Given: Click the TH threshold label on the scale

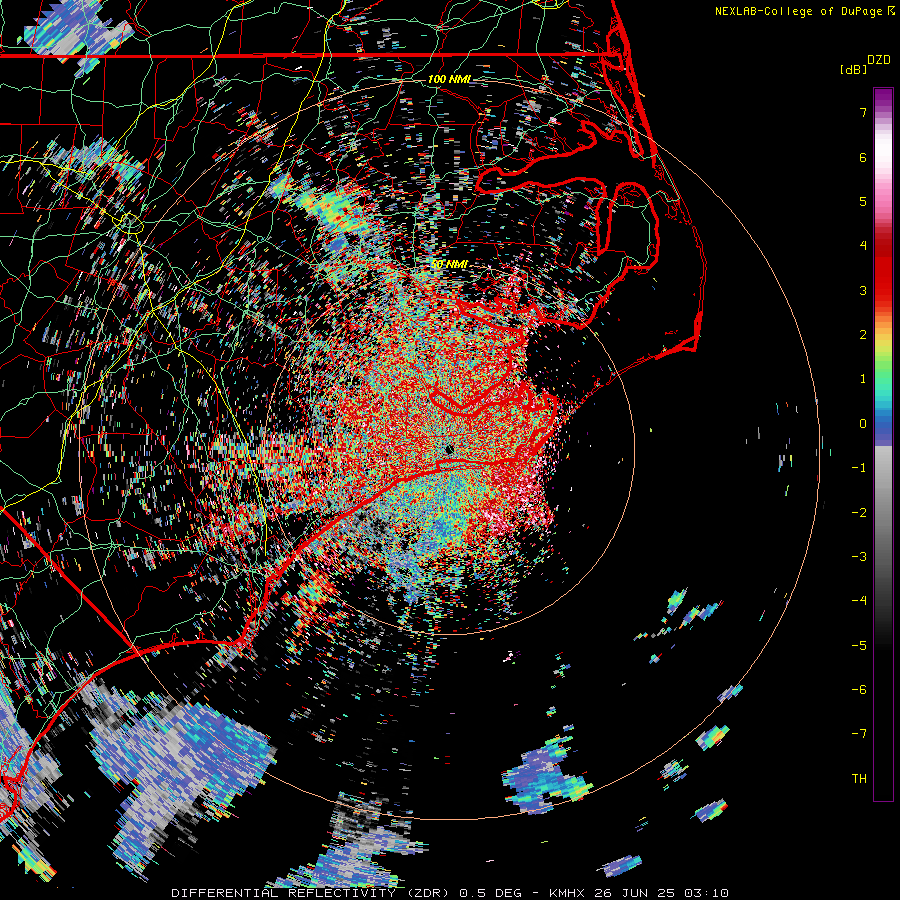Looking at the screenshot, I should (859, 779).
